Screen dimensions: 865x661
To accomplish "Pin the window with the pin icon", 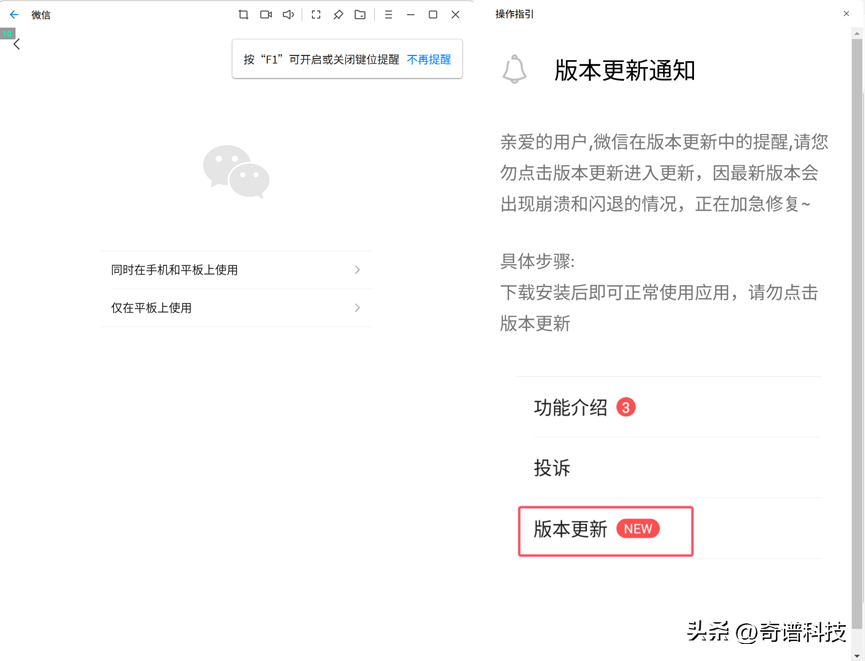I will (338, 15).
